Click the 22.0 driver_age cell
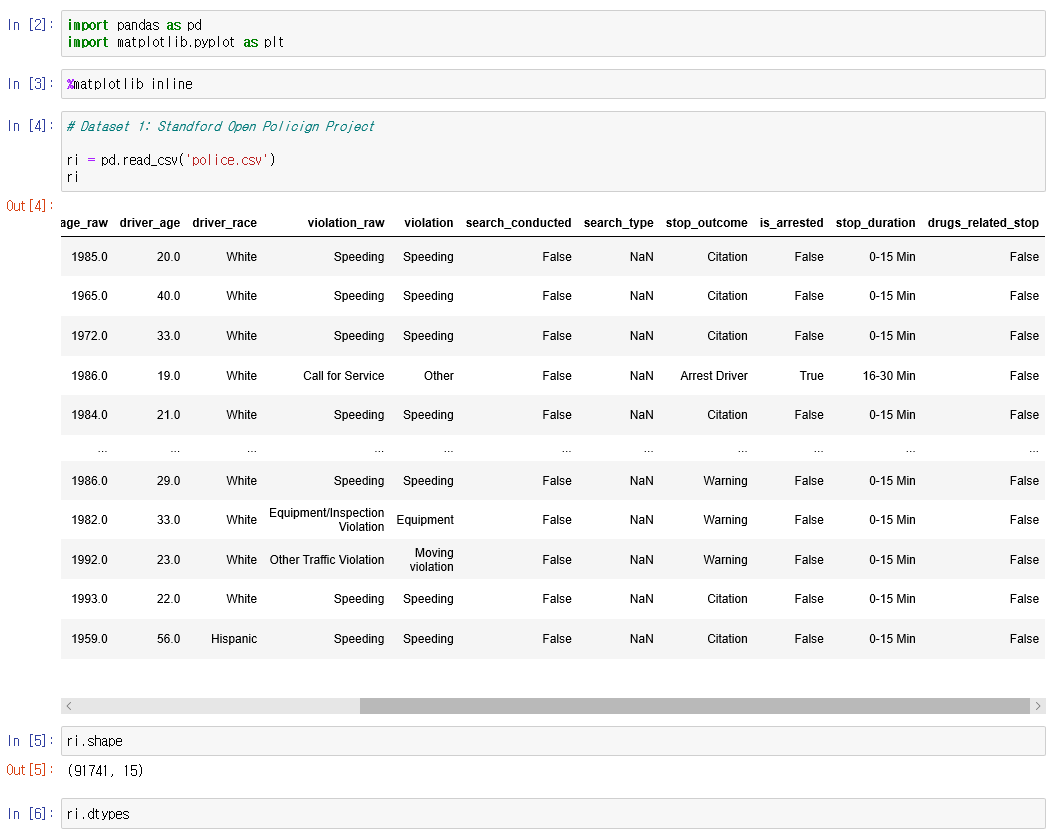The image size is (1051, 835). pos(168,599)
